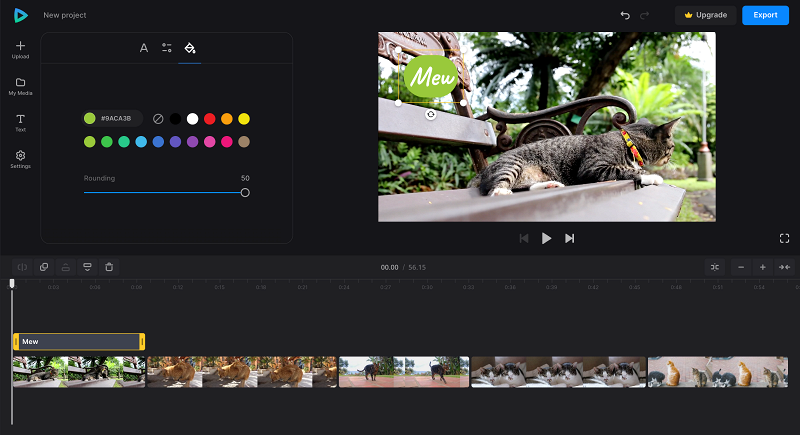This screenshot has width=800, height=435.
Task: Select the Mew text clip on the timeline
Action: coord(79,342)
